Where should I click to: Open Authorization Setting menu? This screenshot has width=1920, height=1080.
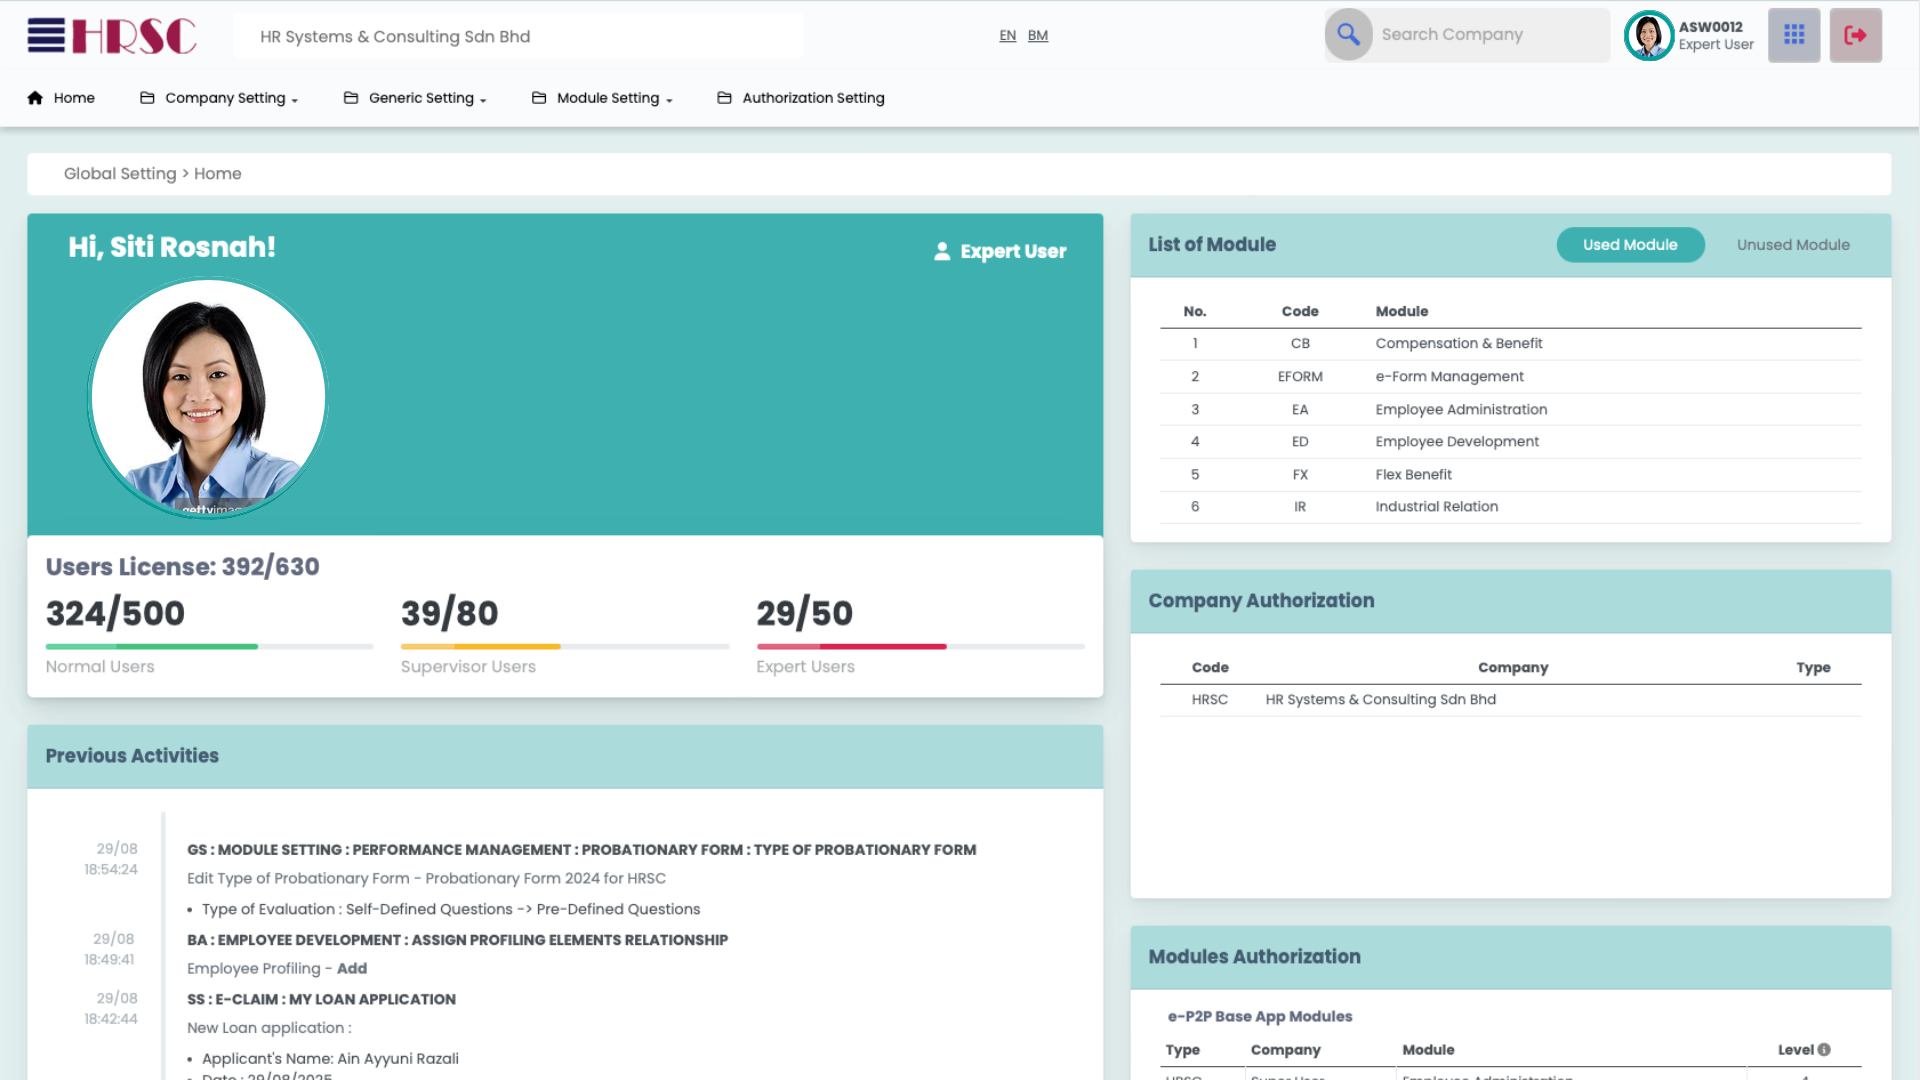tap(812, 98)
